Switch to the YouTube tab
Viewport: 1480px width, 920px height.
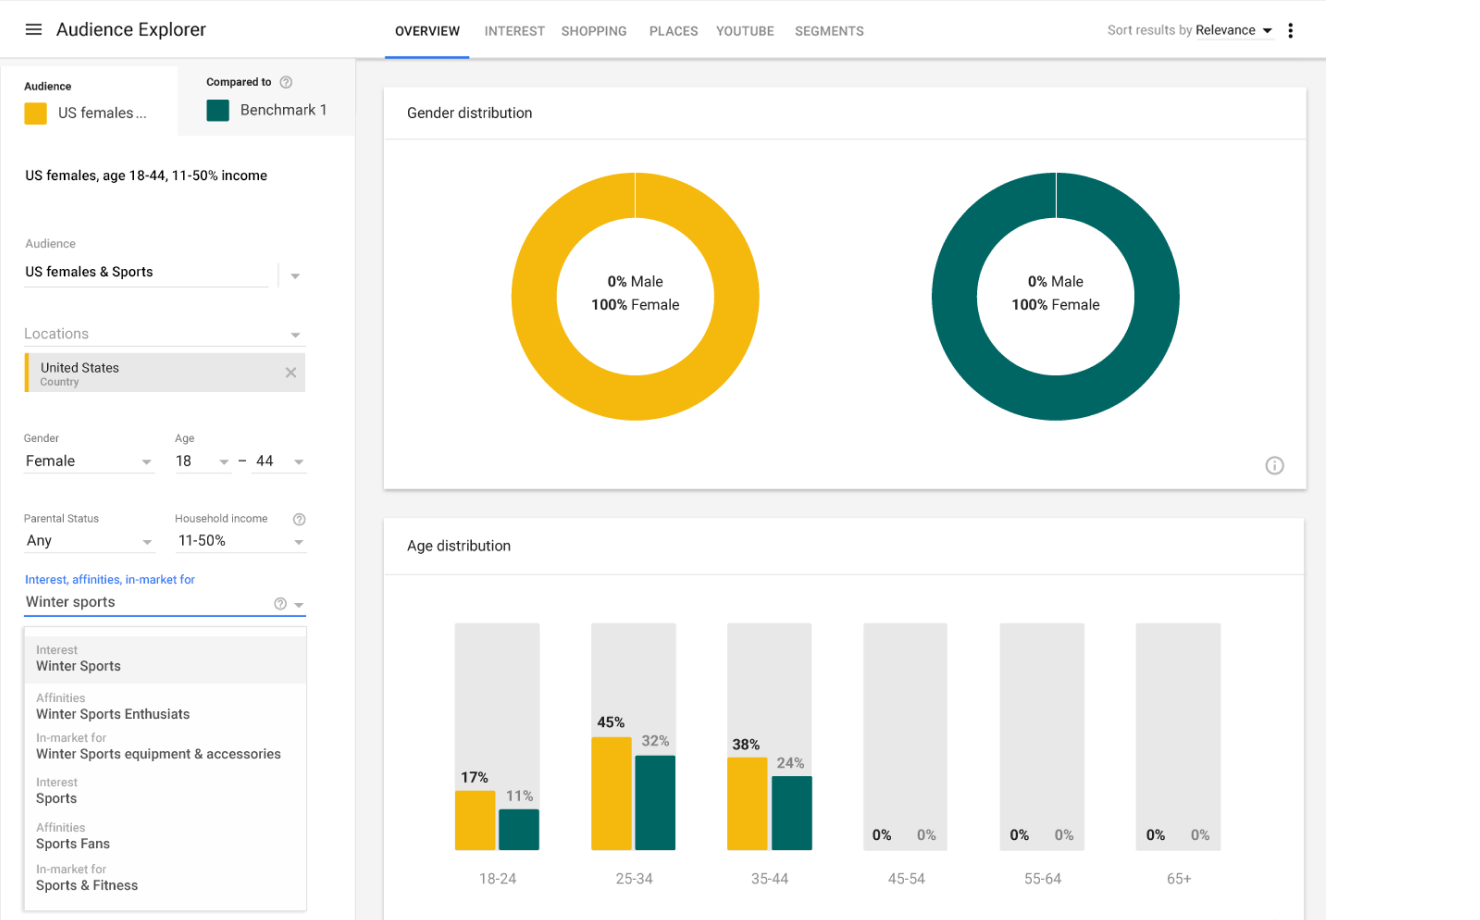(744, 31)
